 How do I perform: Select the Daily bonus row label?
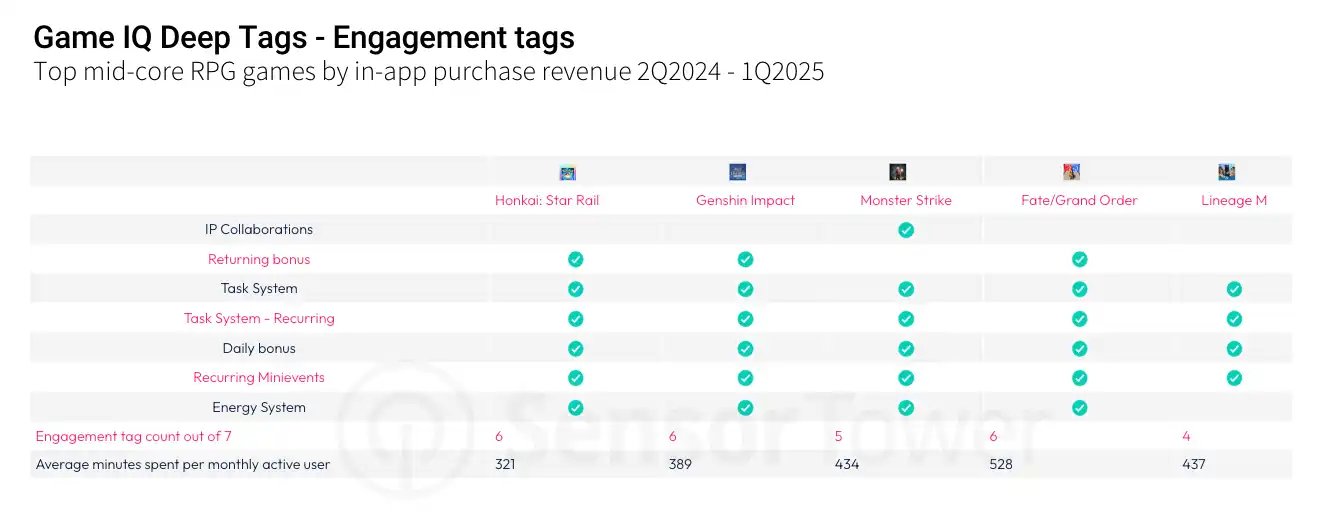(x=259, y=349)
